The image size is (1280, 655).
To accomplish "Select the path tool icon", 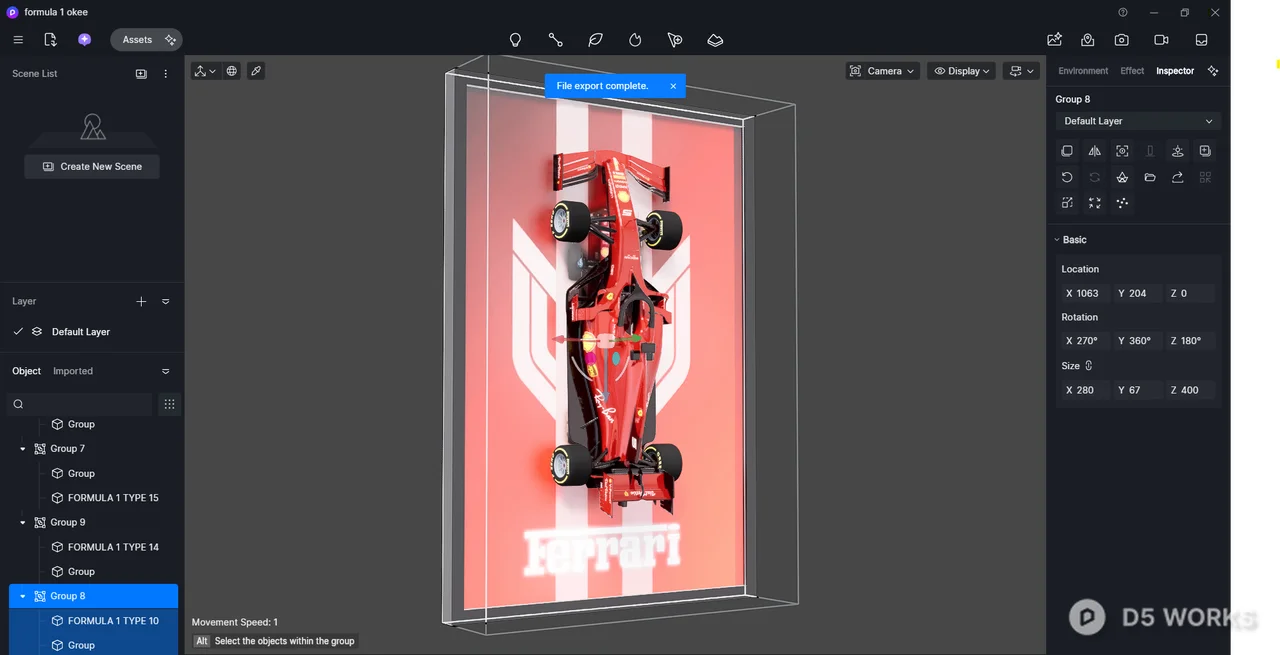I will (555, 40).
